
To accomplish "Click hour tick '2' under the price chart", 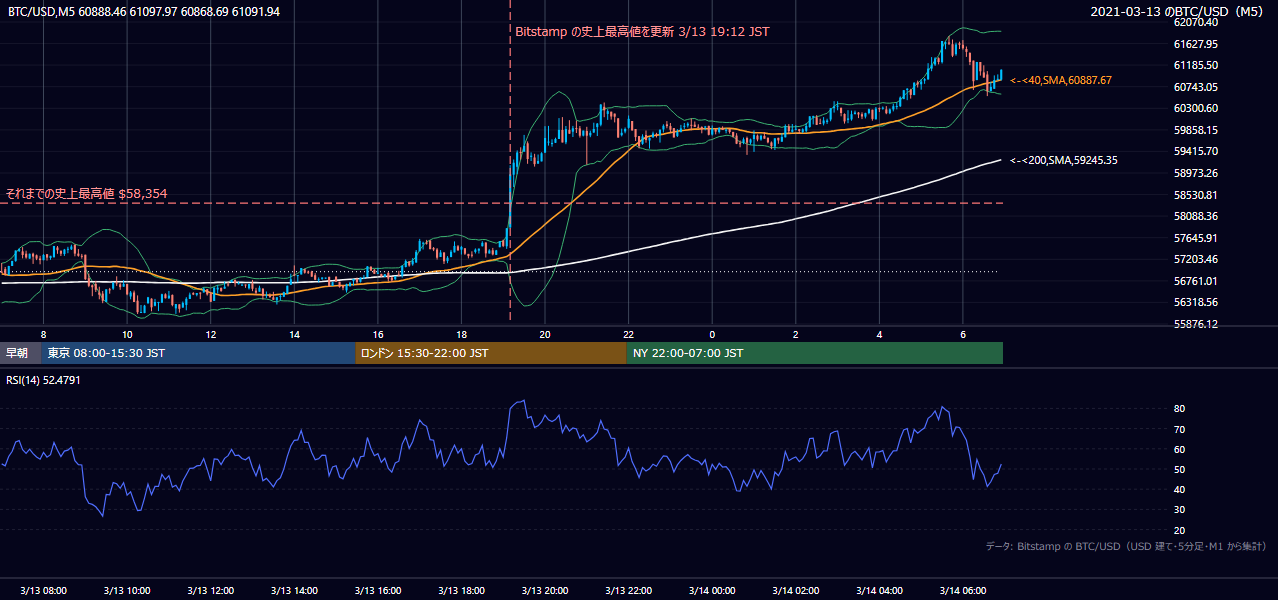I will click(x=796, y=334).
